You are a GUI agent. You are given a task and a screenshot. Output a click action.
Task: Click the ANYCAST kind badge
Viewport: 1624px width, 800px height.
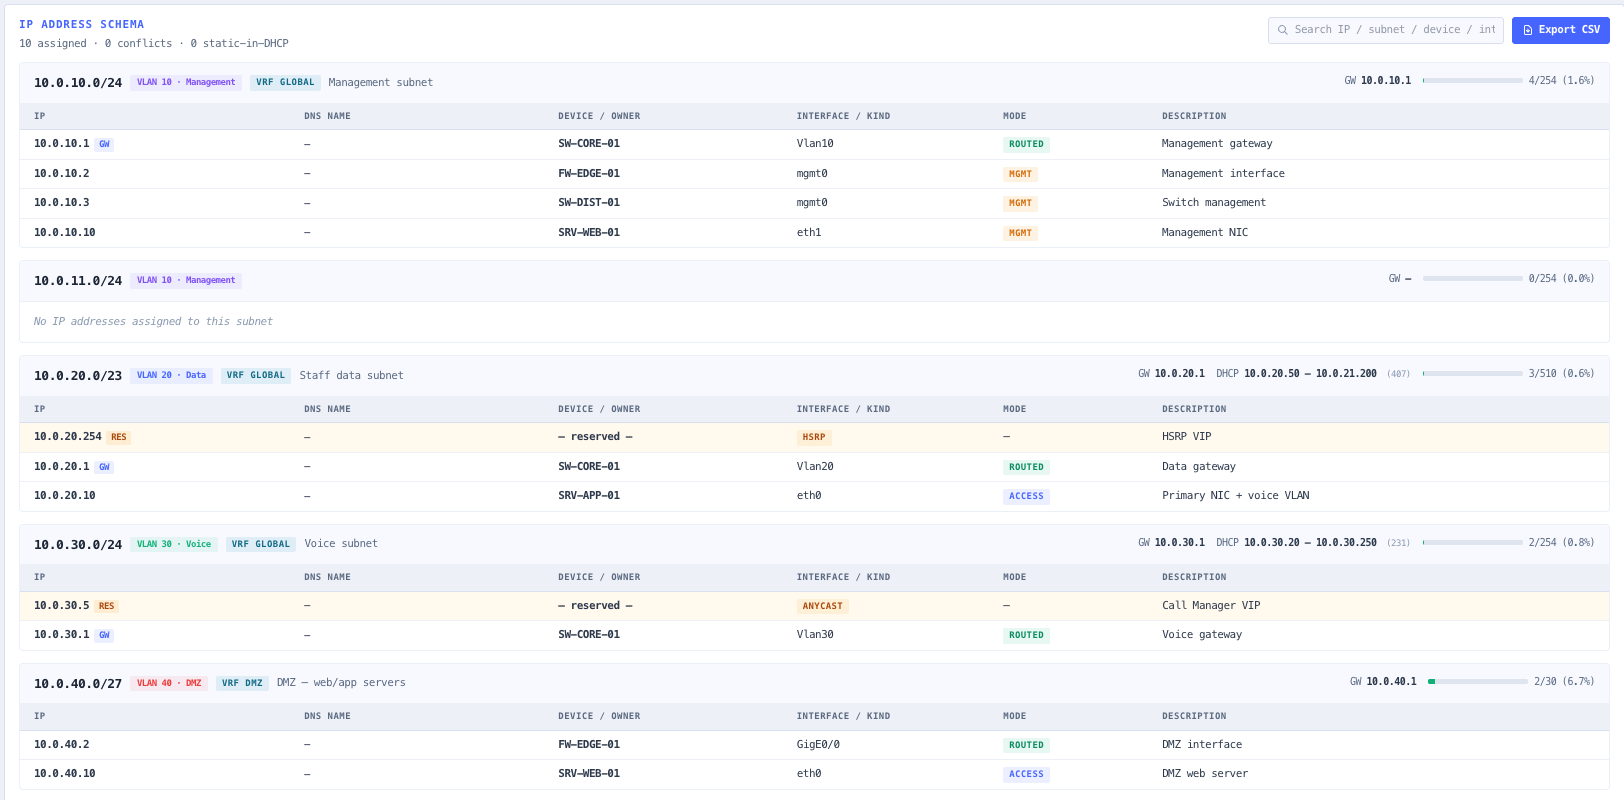(823, 607)
